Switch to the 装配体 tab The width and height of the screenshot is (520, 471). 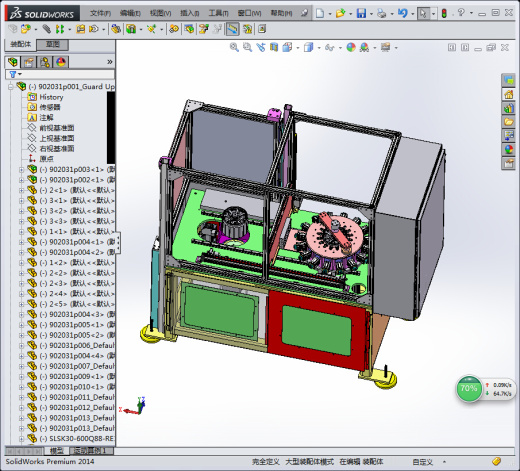(x=20, y=44)
